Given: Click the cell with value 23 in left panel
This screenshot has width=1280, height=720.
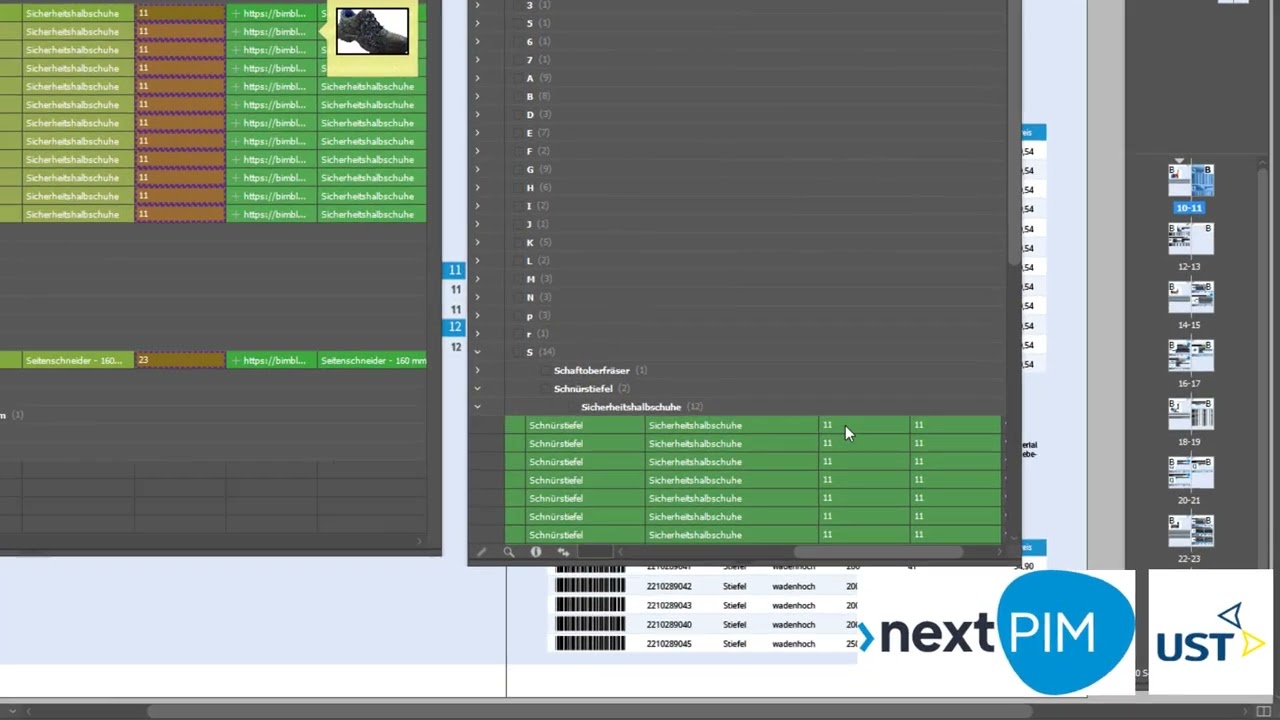Looking at the screenshot, I should coord(181,360).
